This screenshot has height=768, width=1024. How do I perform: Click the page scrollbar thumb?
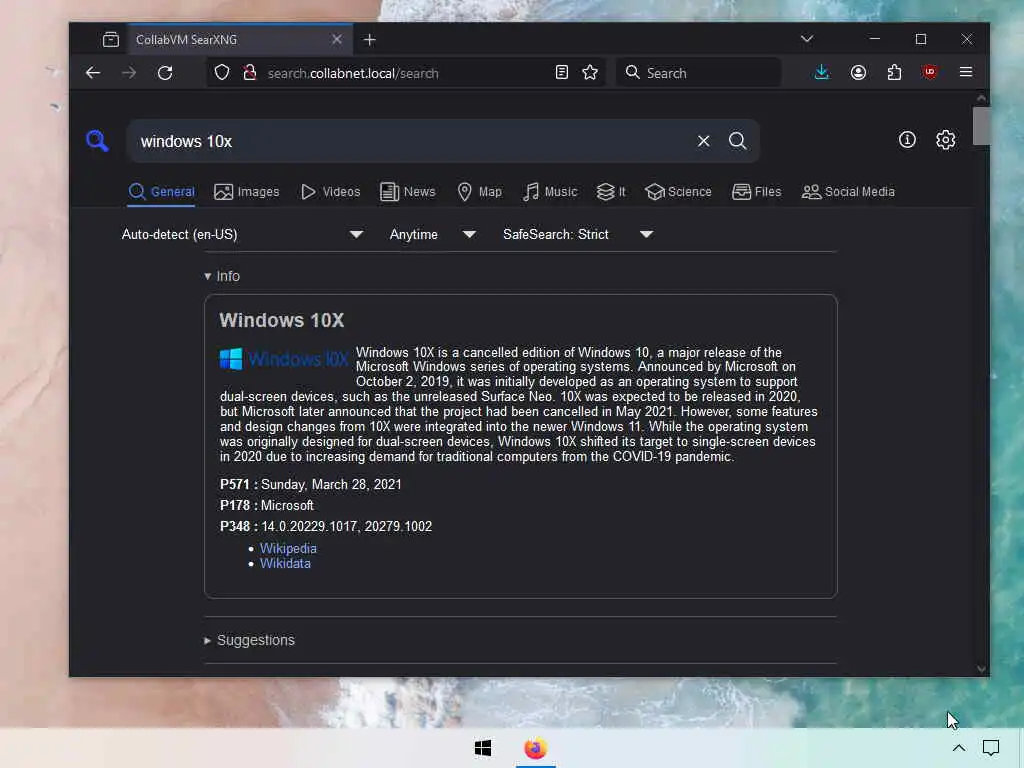click(981, 125)
